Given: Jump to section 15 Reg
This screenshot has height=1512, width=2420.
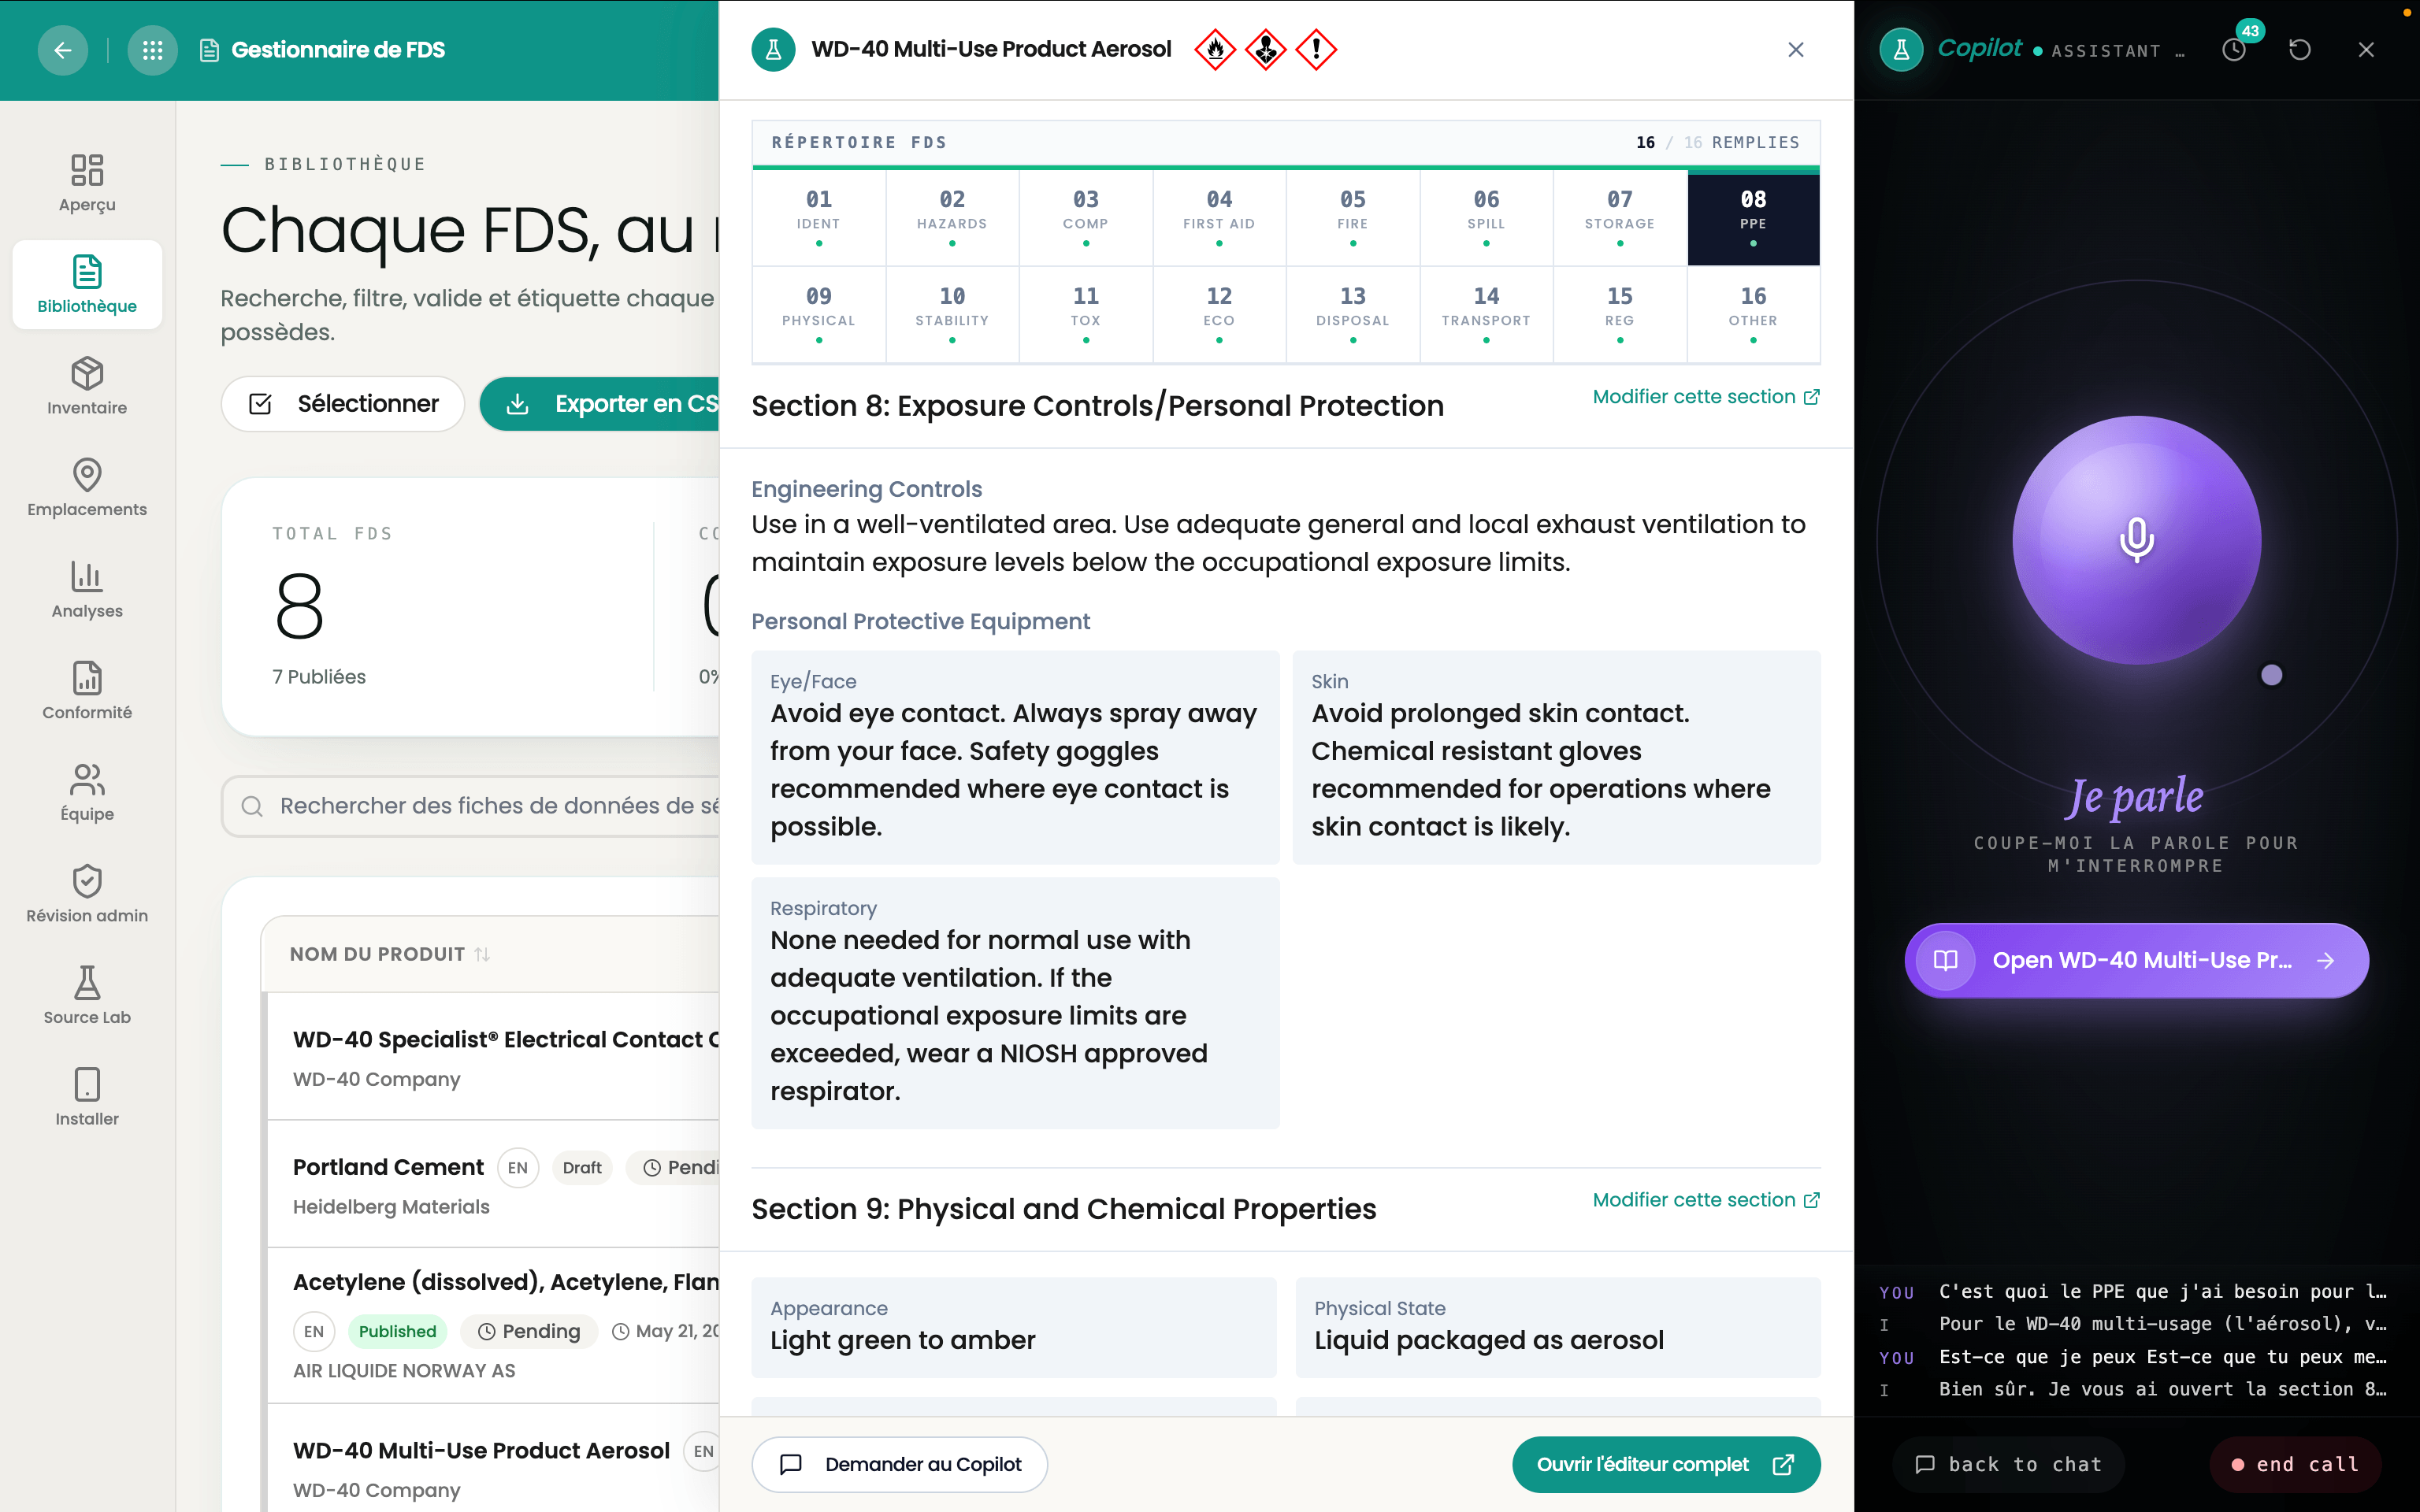Looking at the screenshot, I should click(1620, 315).
